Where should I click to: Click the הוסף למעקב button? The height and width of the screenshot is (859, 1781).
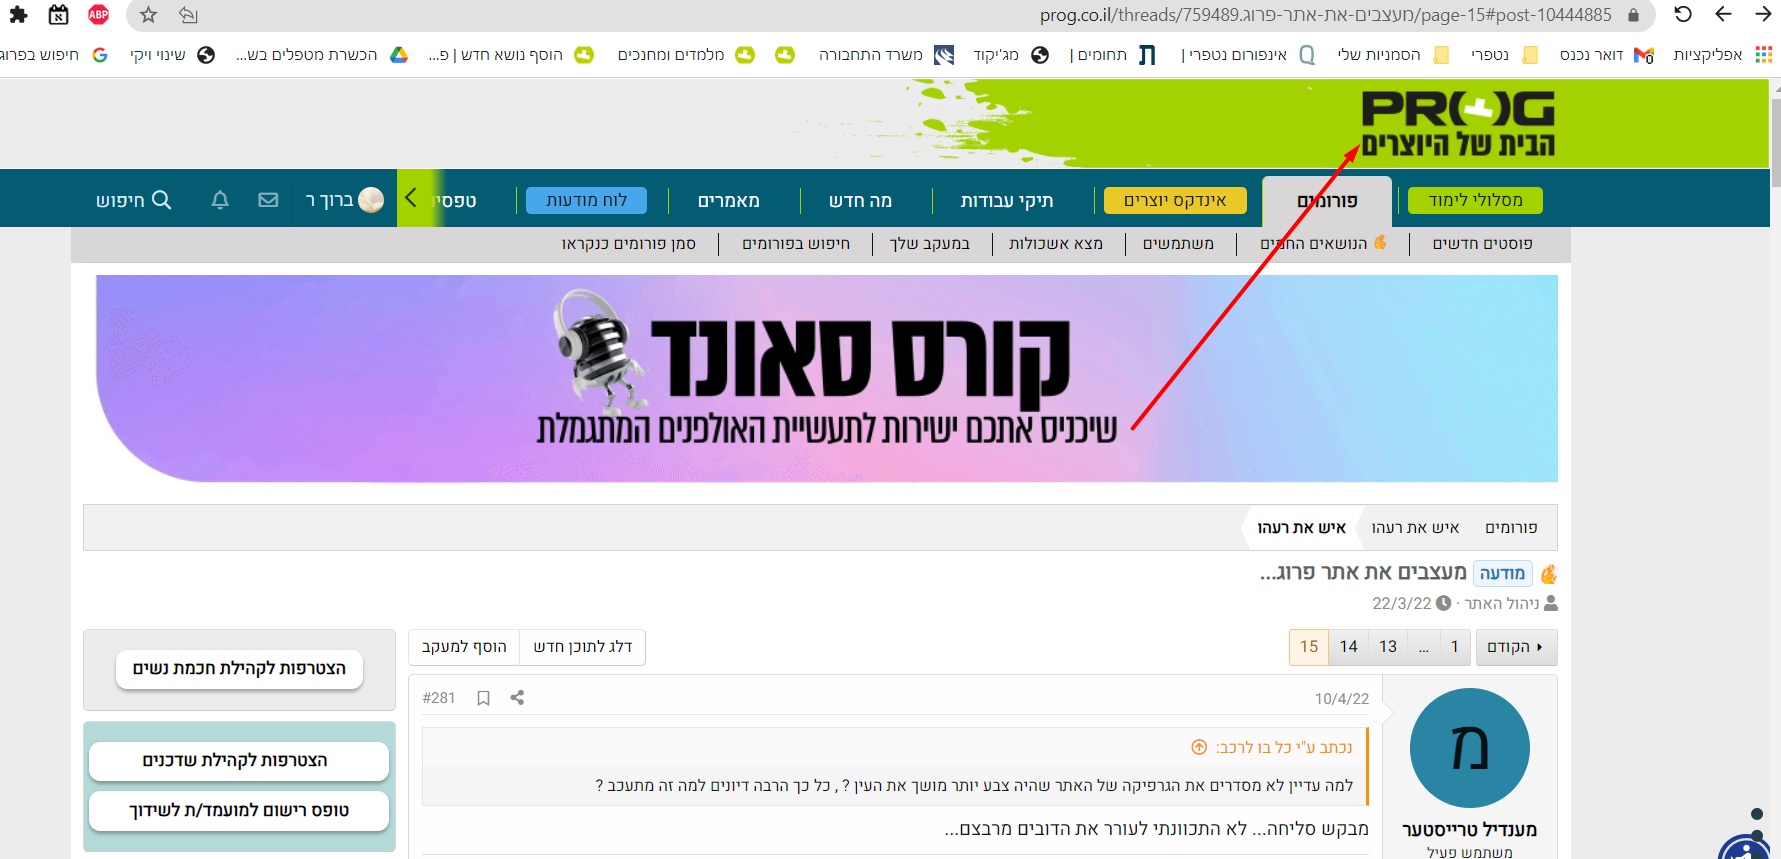point(464,647)
